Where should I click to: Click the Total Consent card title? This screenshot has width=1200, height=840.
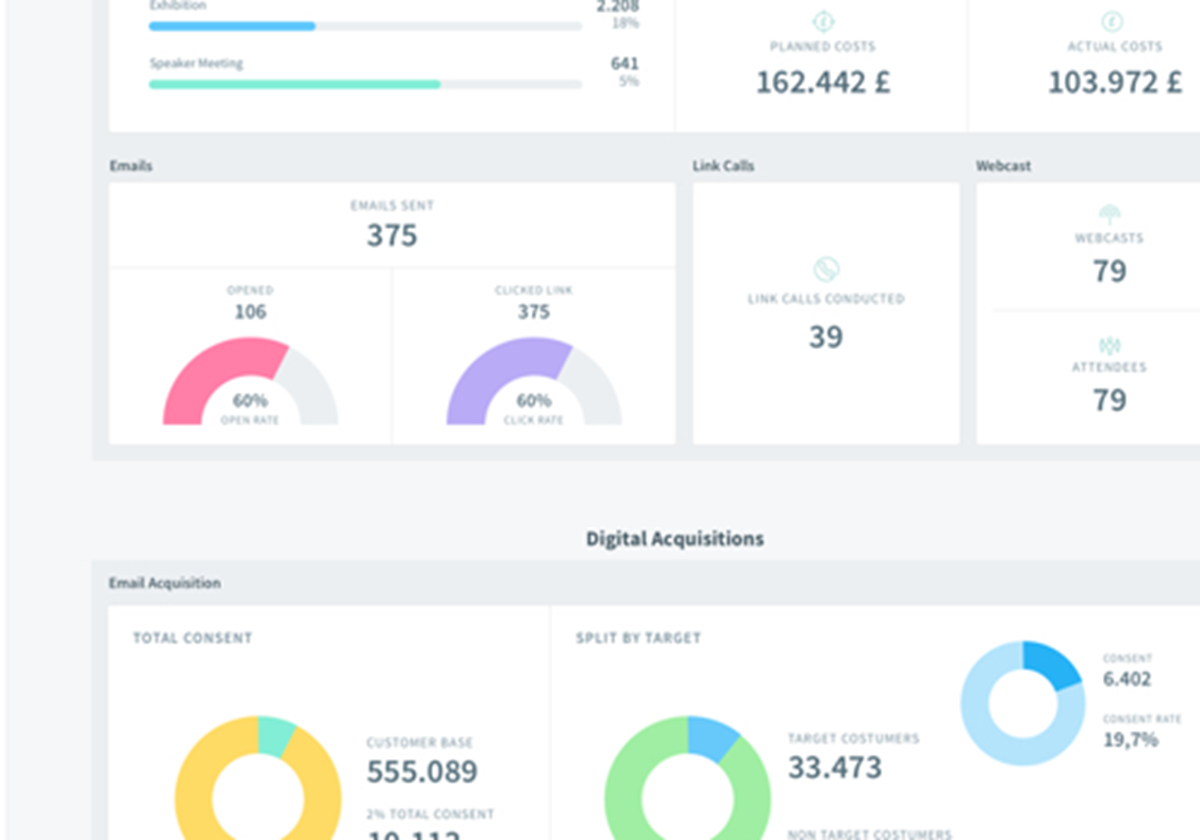[x=193, y=638]
